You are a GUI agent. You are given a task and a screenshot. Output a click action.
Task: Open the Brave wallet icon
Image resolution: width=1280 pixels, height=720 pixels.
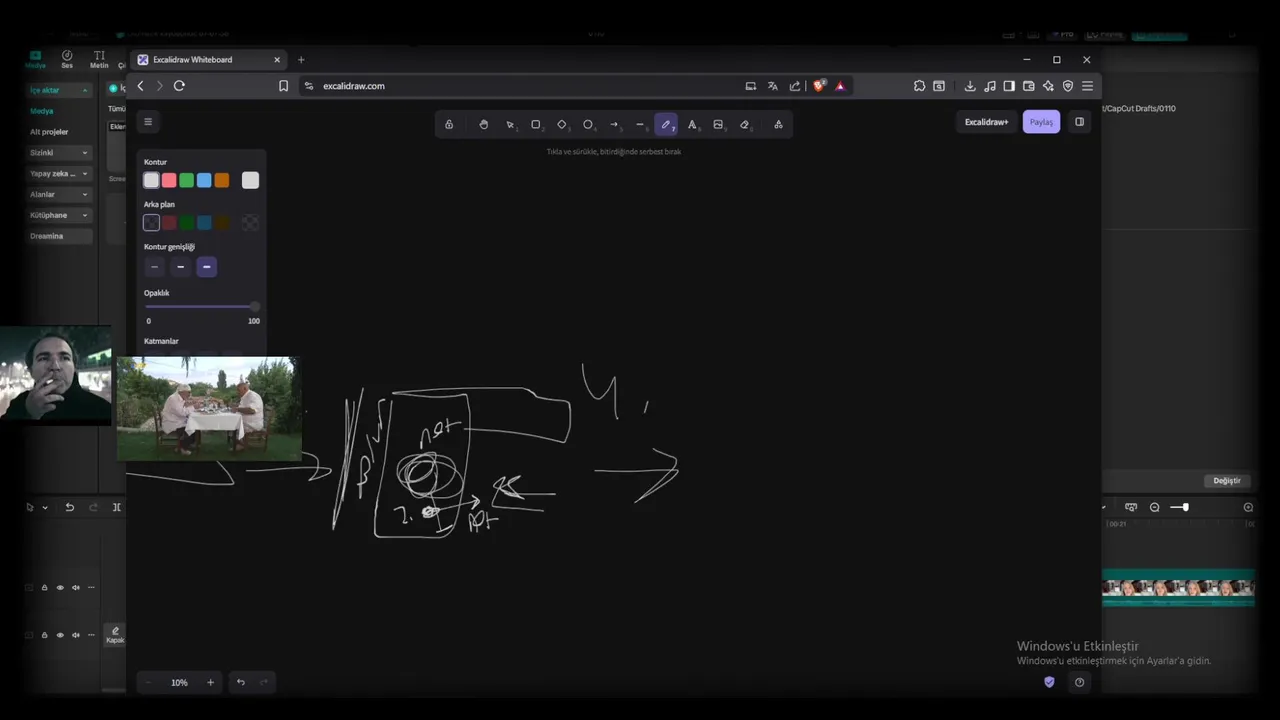pyautogui.click(x=1028, y=86)
